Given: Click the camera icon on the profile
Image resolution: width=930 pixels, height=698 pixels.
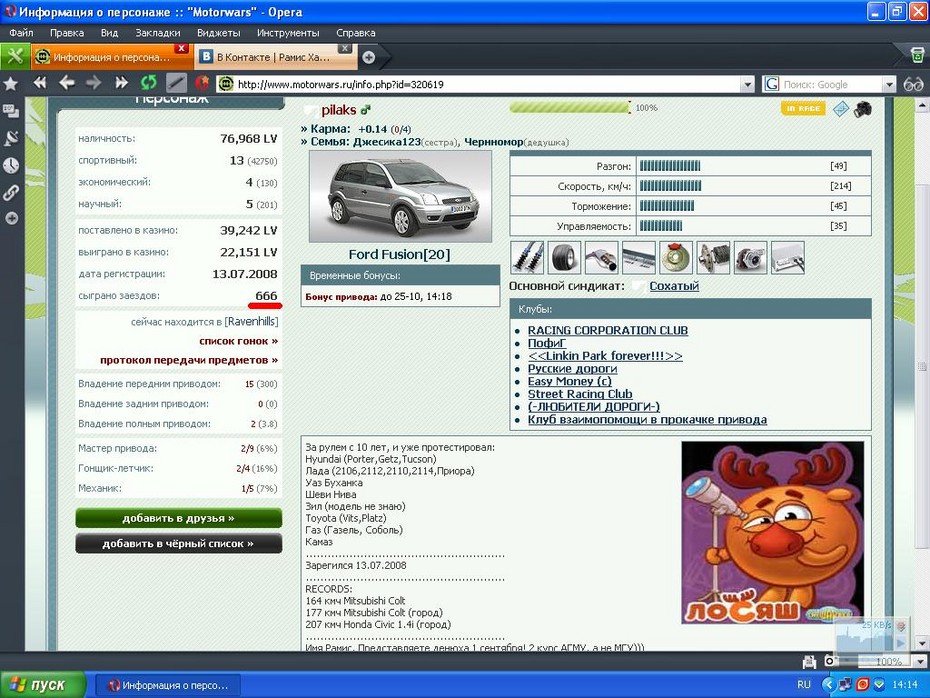Looking at the screenshot, I should tap(863, 109).
